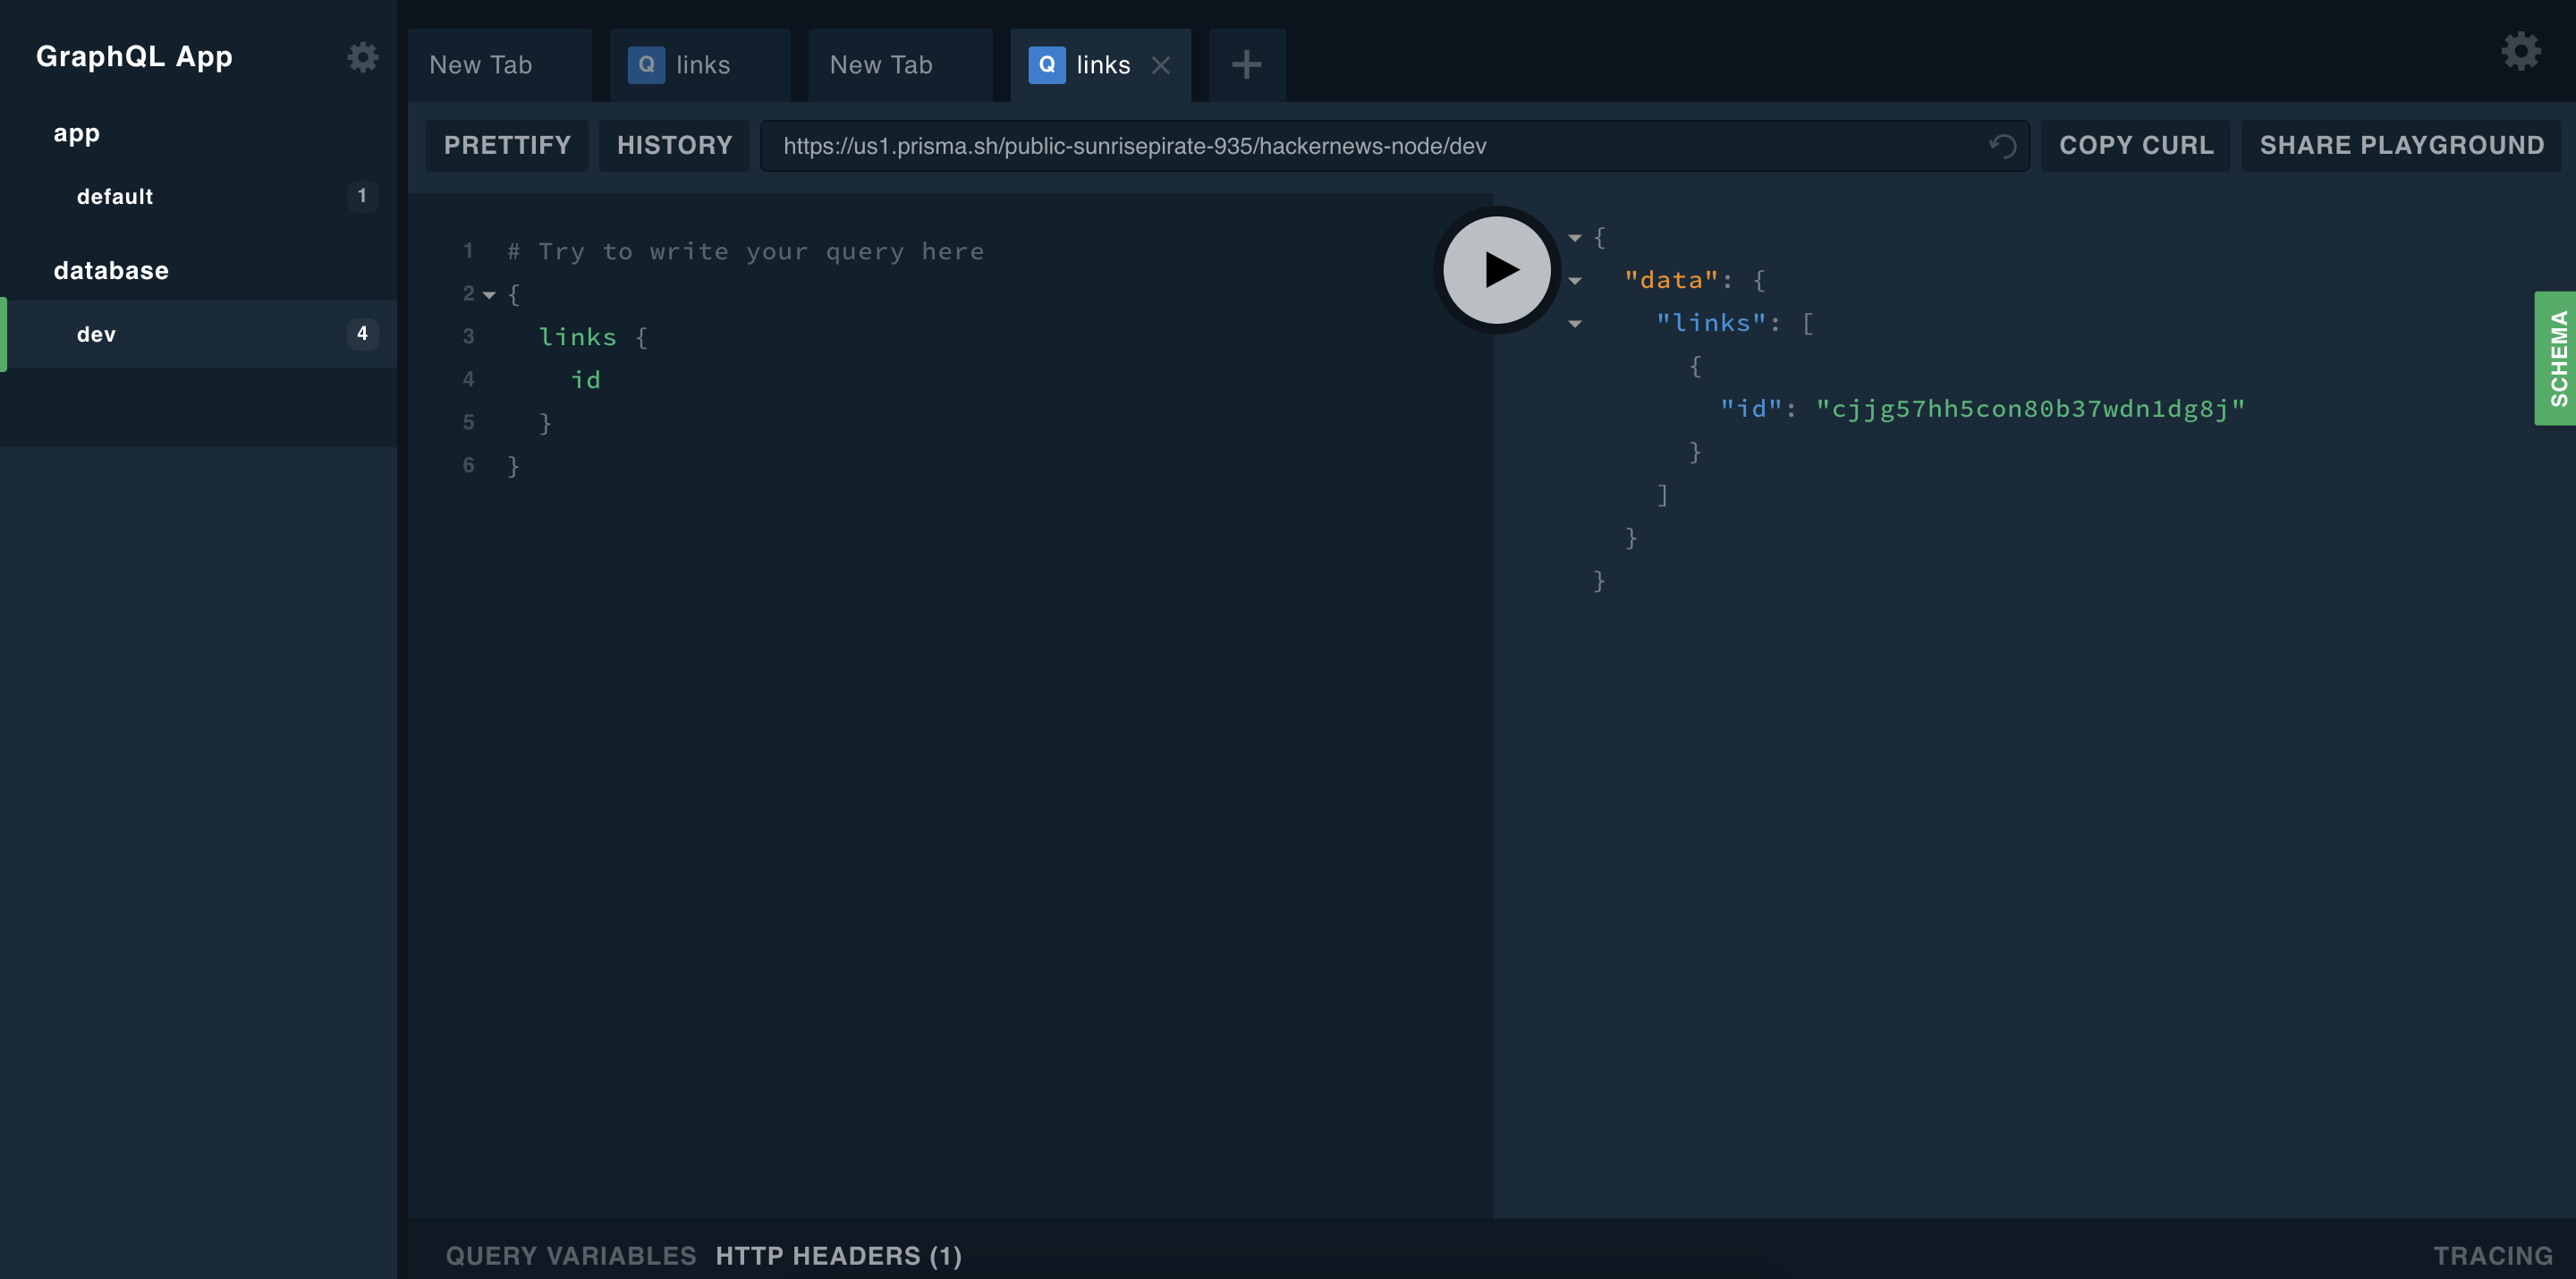Prettify the current query

pos(506,145)
